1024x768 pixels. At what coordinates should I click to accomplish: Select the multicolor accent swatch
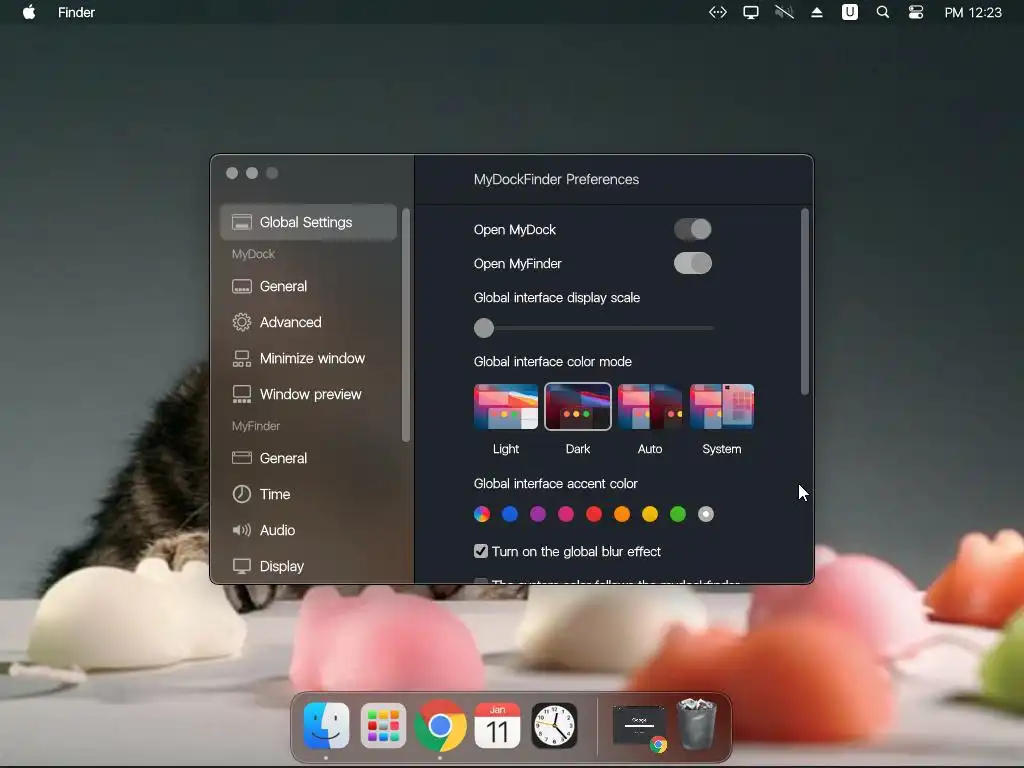tap(482, 514)
